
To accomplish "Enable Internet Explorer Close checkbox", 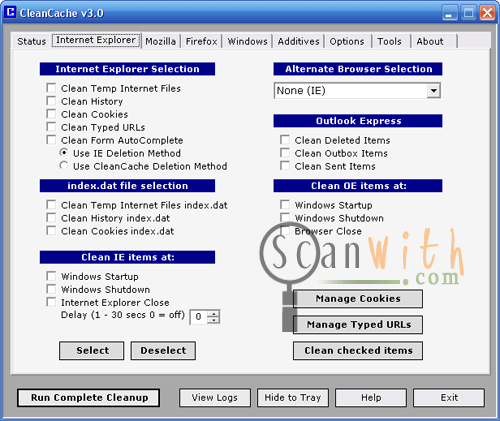I will 51,302.
